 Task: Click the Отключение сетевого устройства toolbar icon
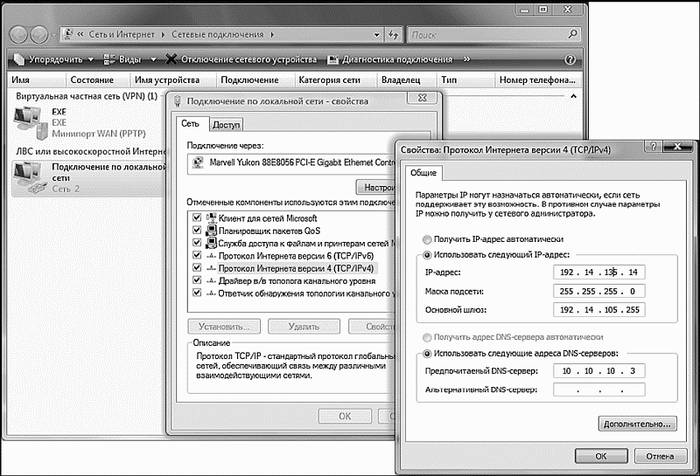(172, 60)
